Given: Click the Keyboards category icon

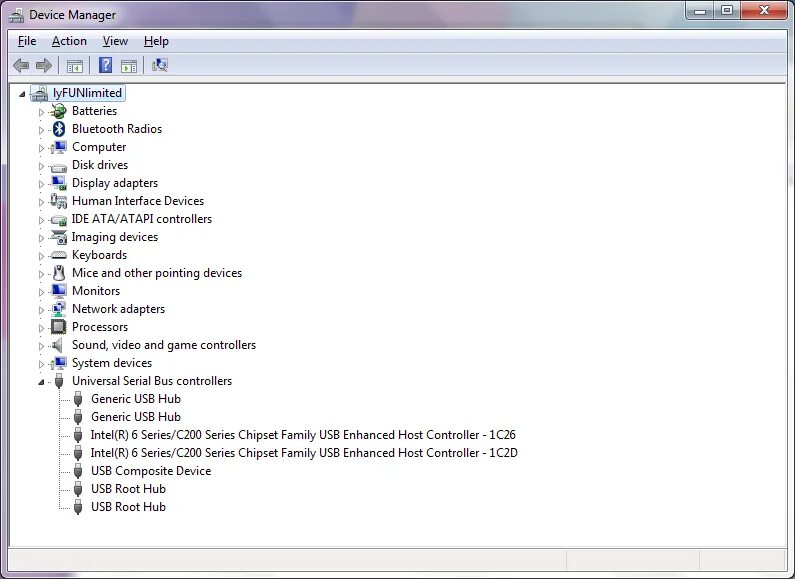Looking at the screenshot, I should [x=59, y=255].
